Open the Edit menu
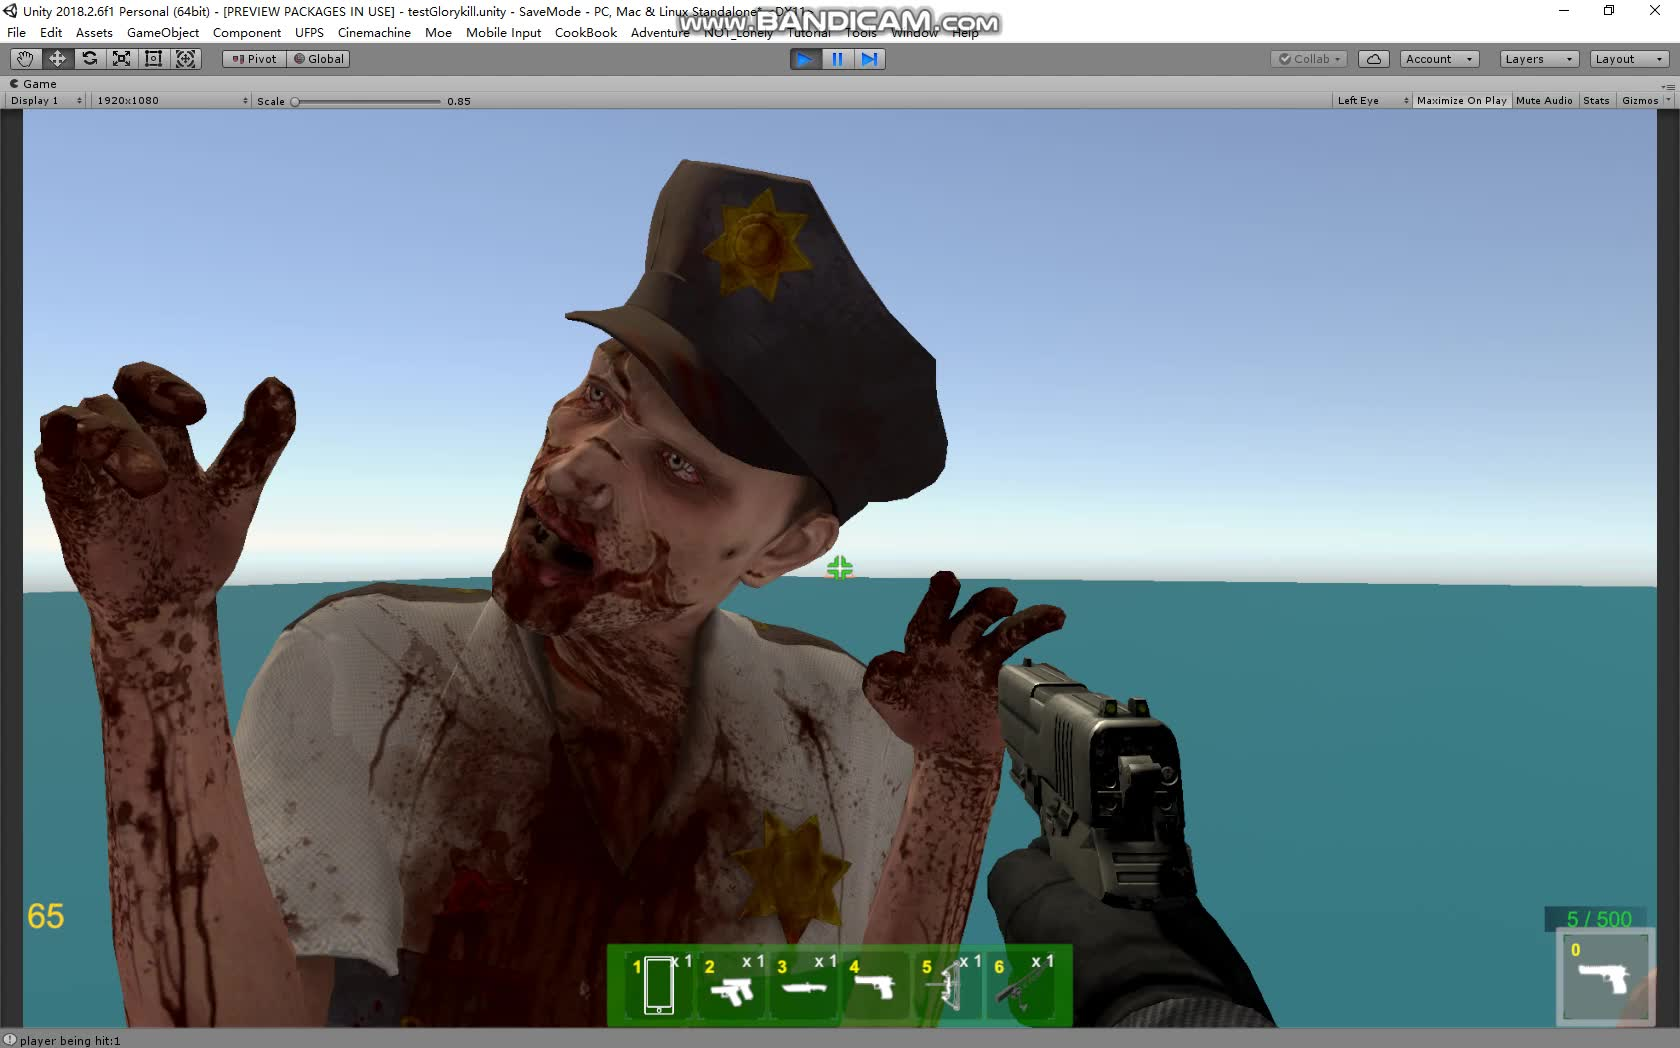This screenshot has height=1048, width=1680. point(51,32)
